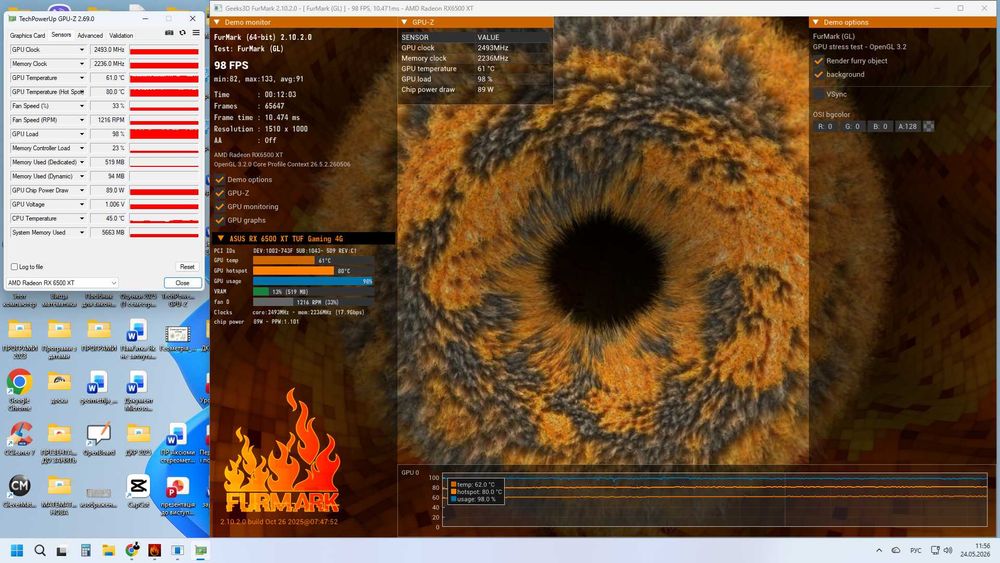The image size is (1000, 563).
Task: Show hidden system tray icons
Action: (879, 550)
